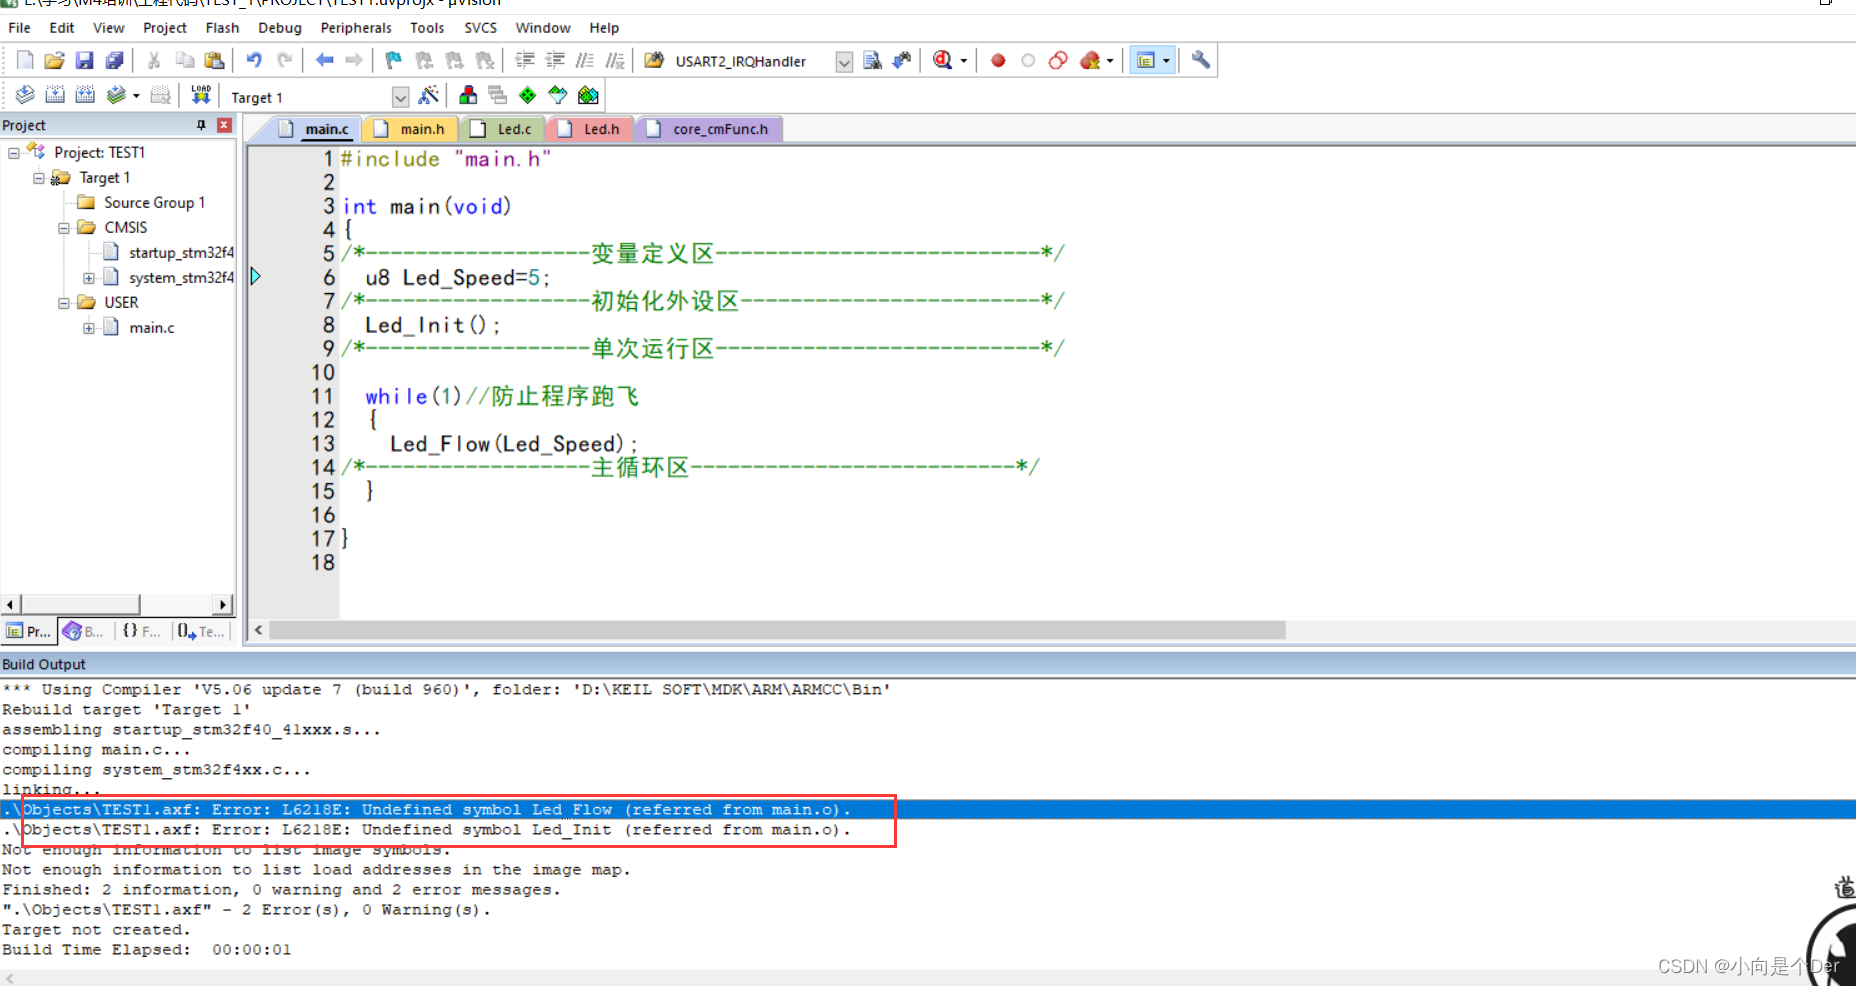Save the current file
This screenshot has height=986, width=1856.
point(85,60)
